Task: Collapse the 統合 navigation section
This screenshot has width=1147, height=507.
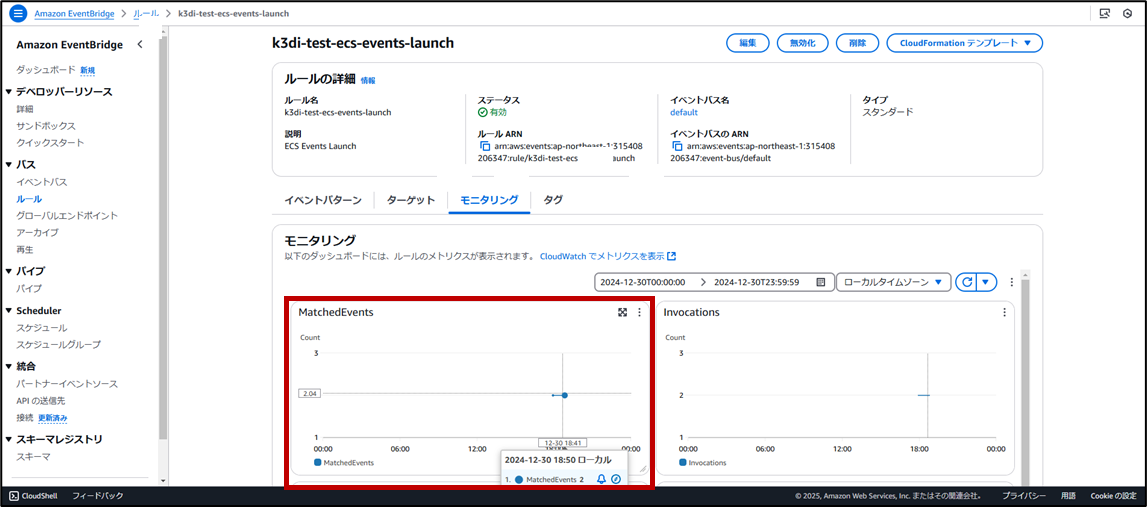Action: point(9,367)
